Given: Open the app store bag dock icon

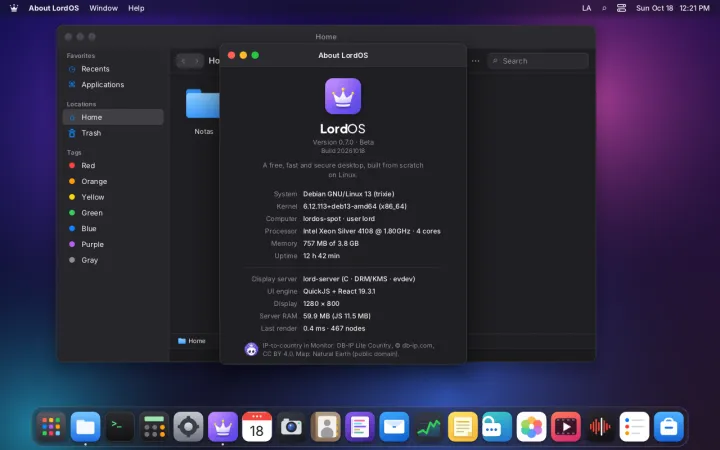Looking at the screenshot, I should click(x=668, y=427).
